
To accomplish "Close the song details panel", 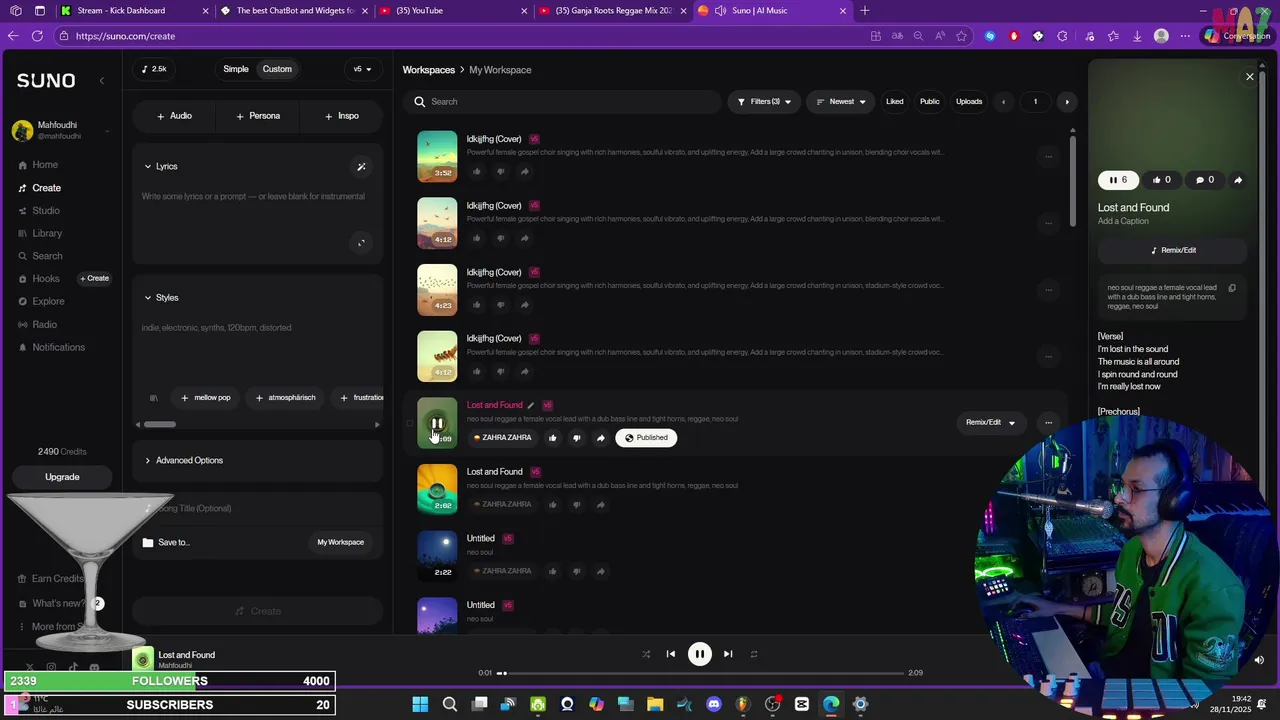I will (1249, 77).
